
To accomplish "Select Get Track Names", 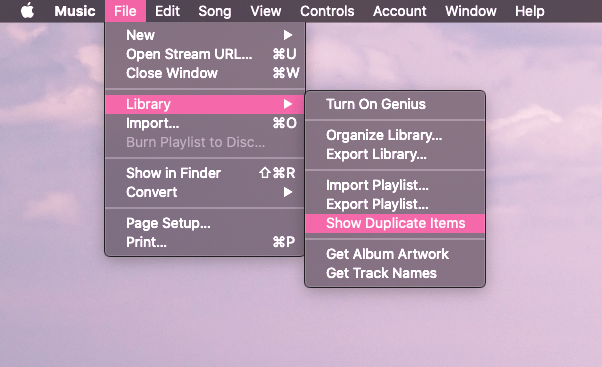I will [395, 273].
